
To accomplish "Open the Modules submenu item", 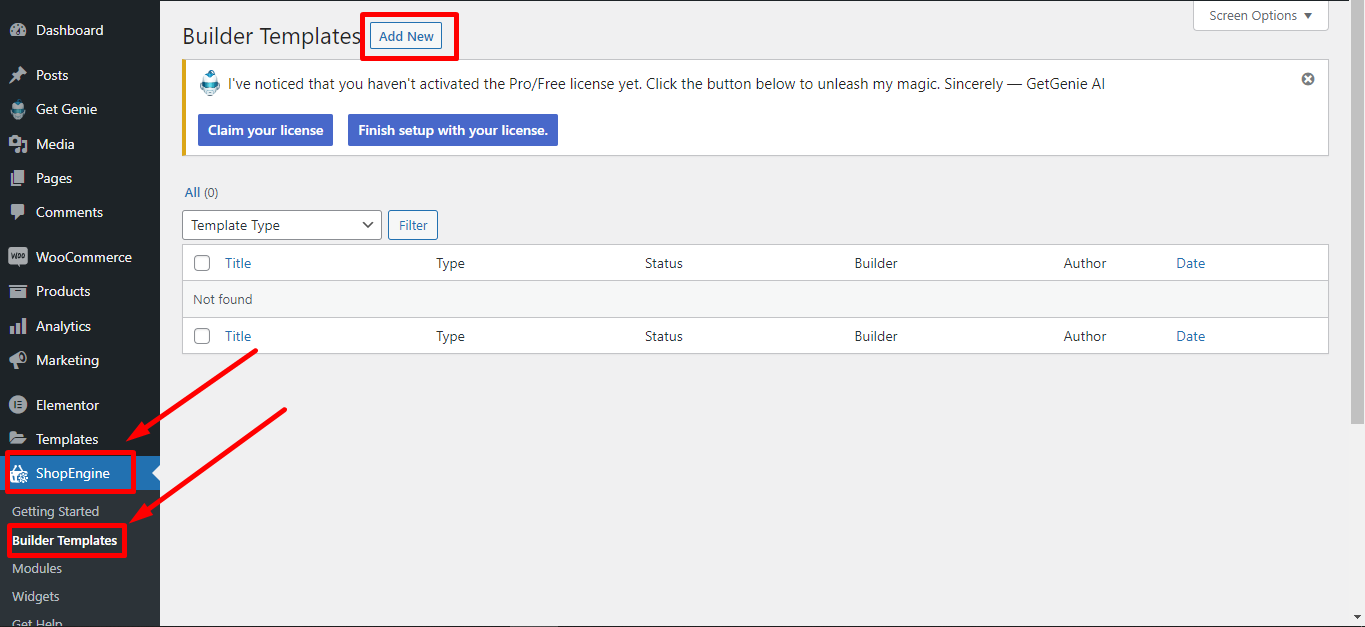I will click(x=37, y=568).
